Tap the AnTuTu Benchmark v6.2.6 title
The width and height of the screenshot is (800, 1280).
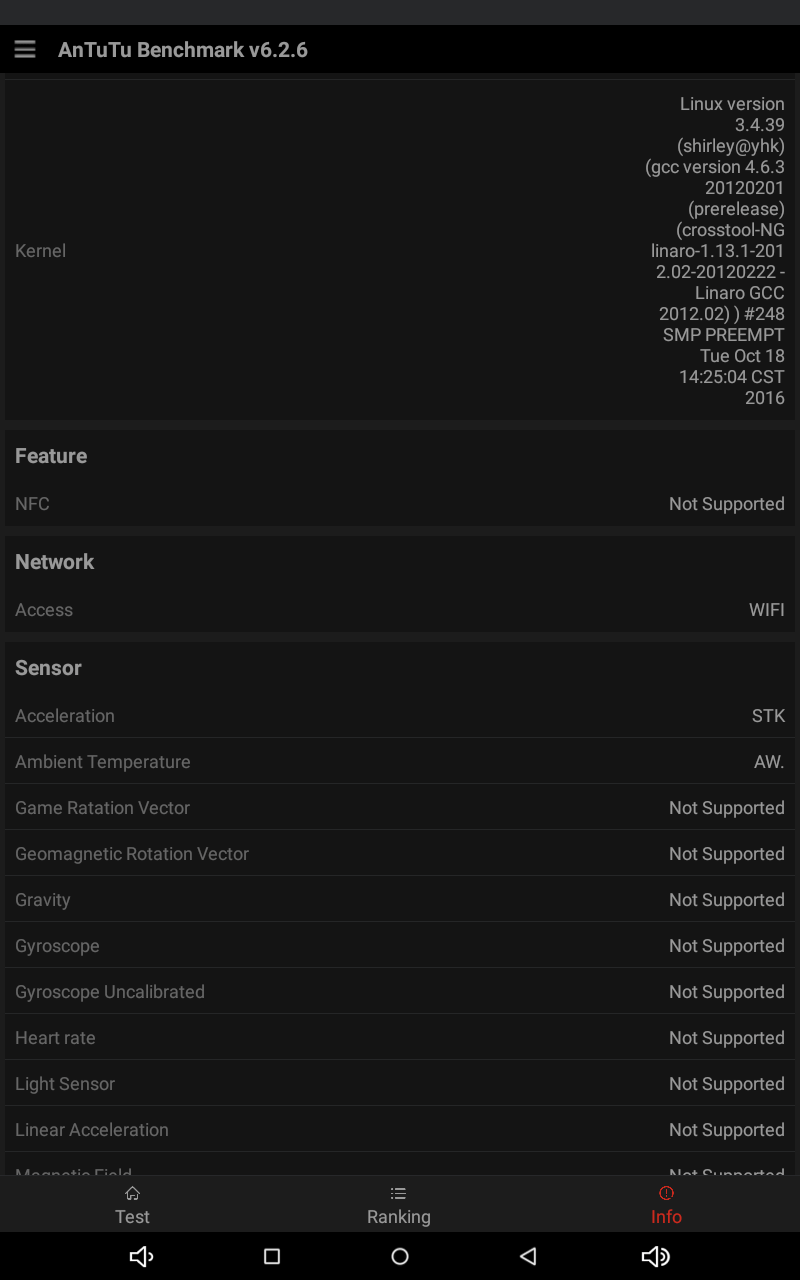183,50
